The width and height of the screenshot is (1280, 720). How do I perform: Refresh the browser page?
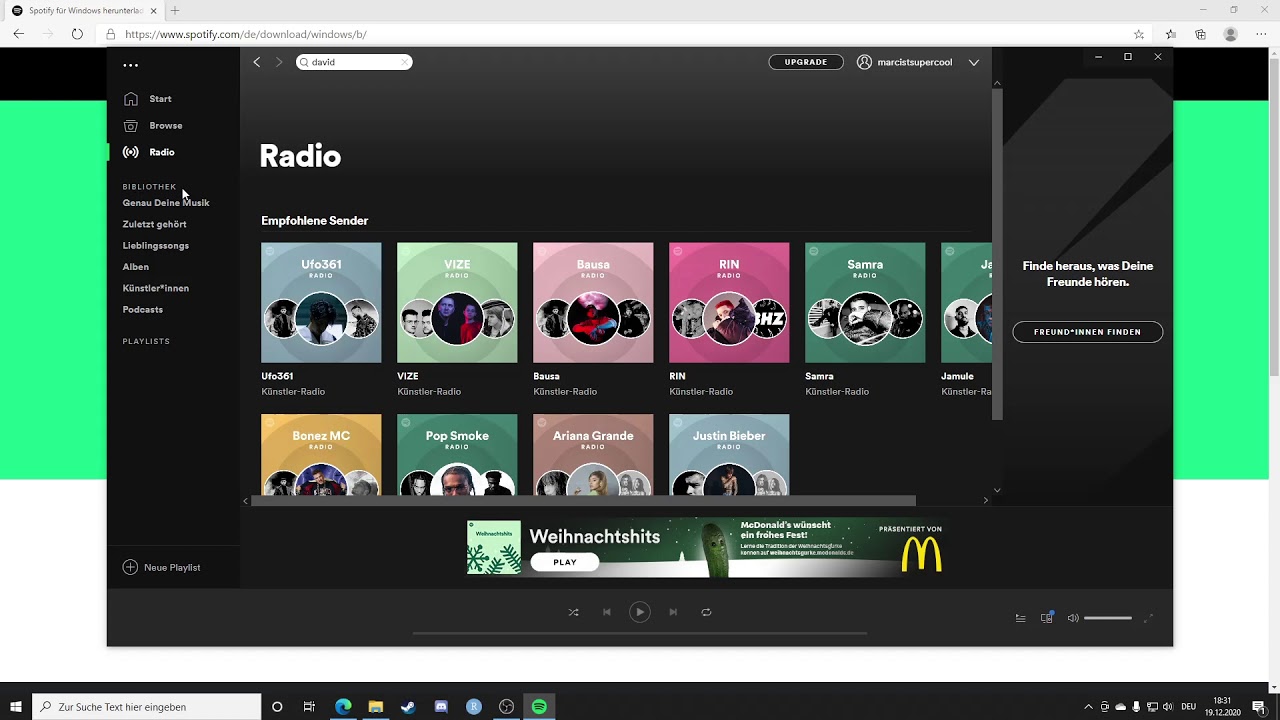(77, 34)
